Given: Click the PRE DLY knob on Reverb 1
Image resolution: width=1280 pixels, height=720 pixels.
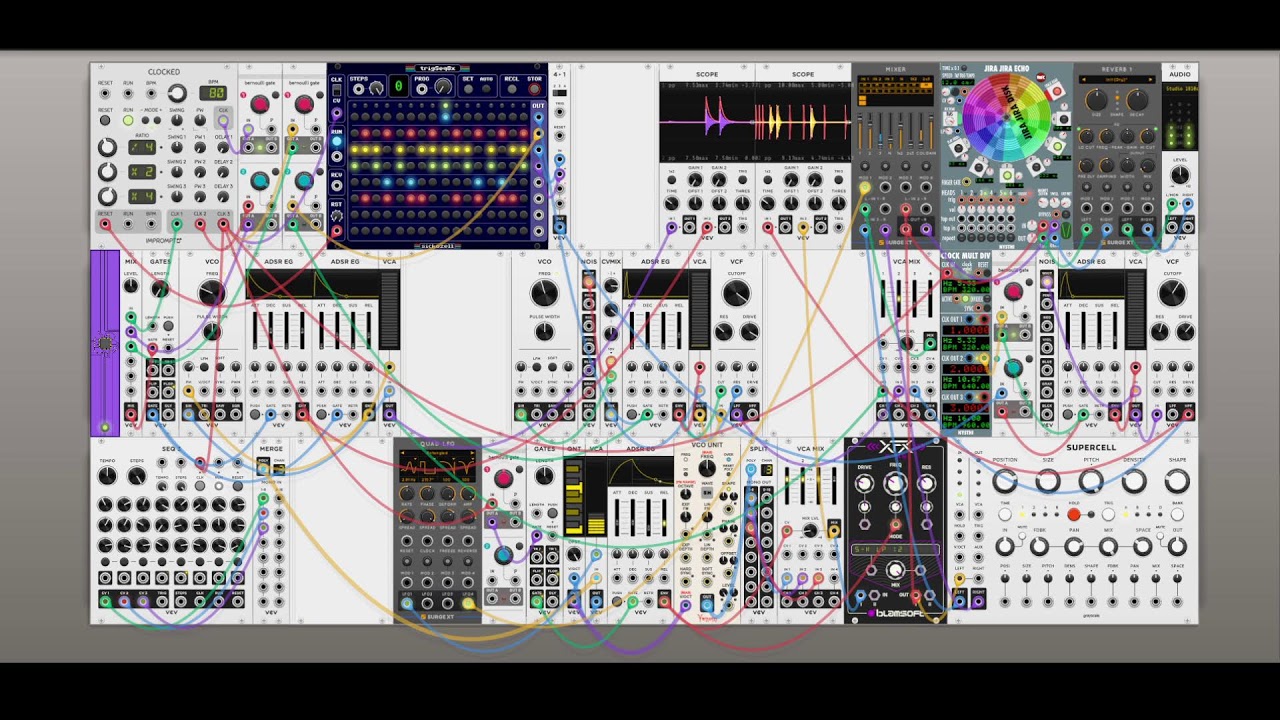Looking at the screenshot, I should click(1086, 165).
